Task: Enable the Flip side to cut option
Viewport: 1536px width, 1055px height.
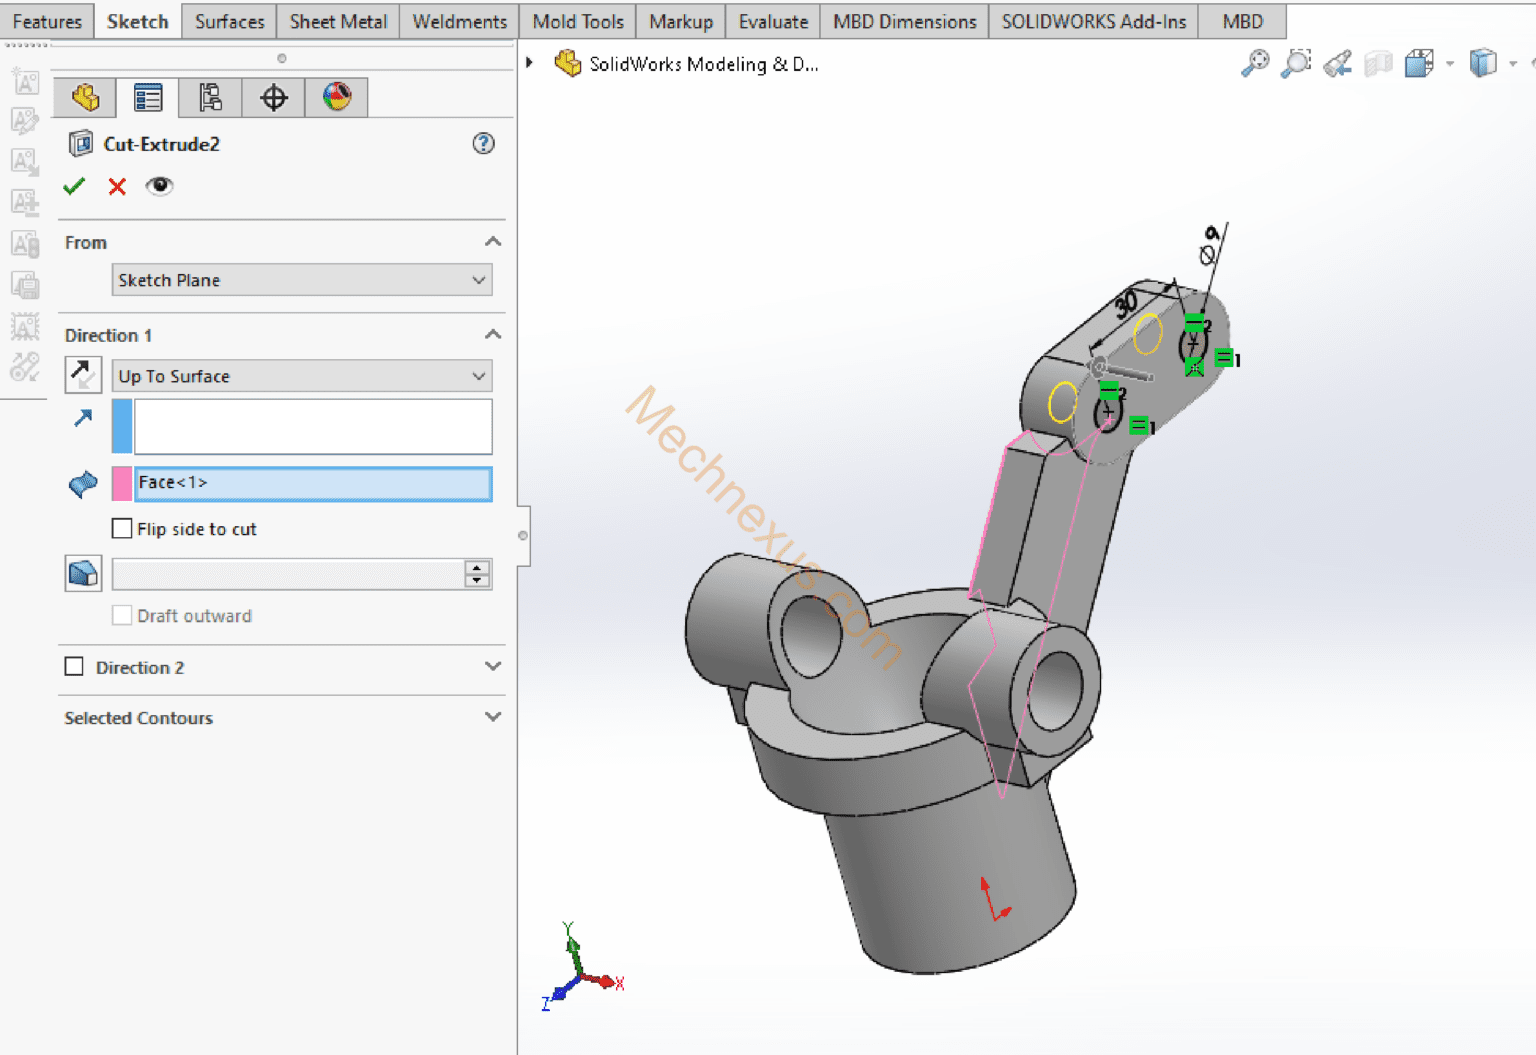Action: tap(121, 528)
